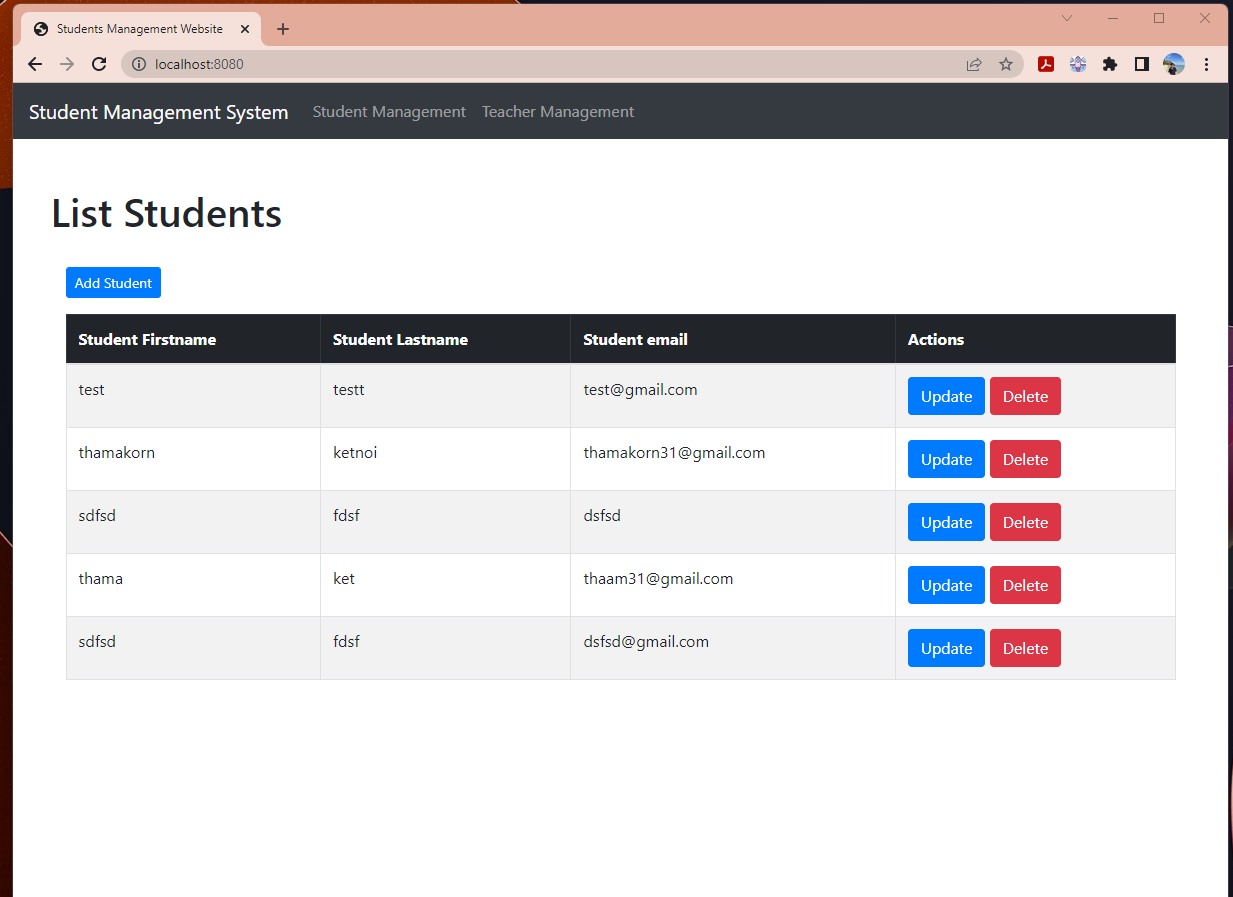Toggle the browser side panel icon
The height and width of the screenshot is (897, 1233).
point(1141,64)
